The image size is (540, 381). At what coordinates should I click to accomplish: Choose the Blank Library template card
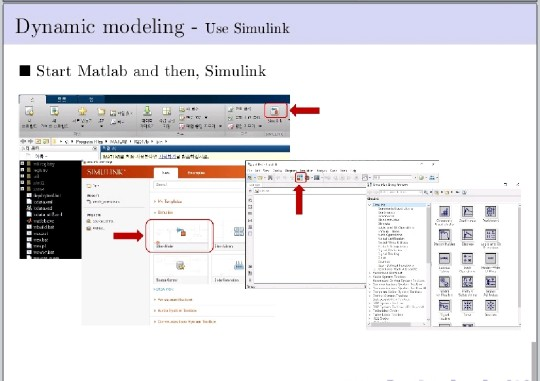228,236
